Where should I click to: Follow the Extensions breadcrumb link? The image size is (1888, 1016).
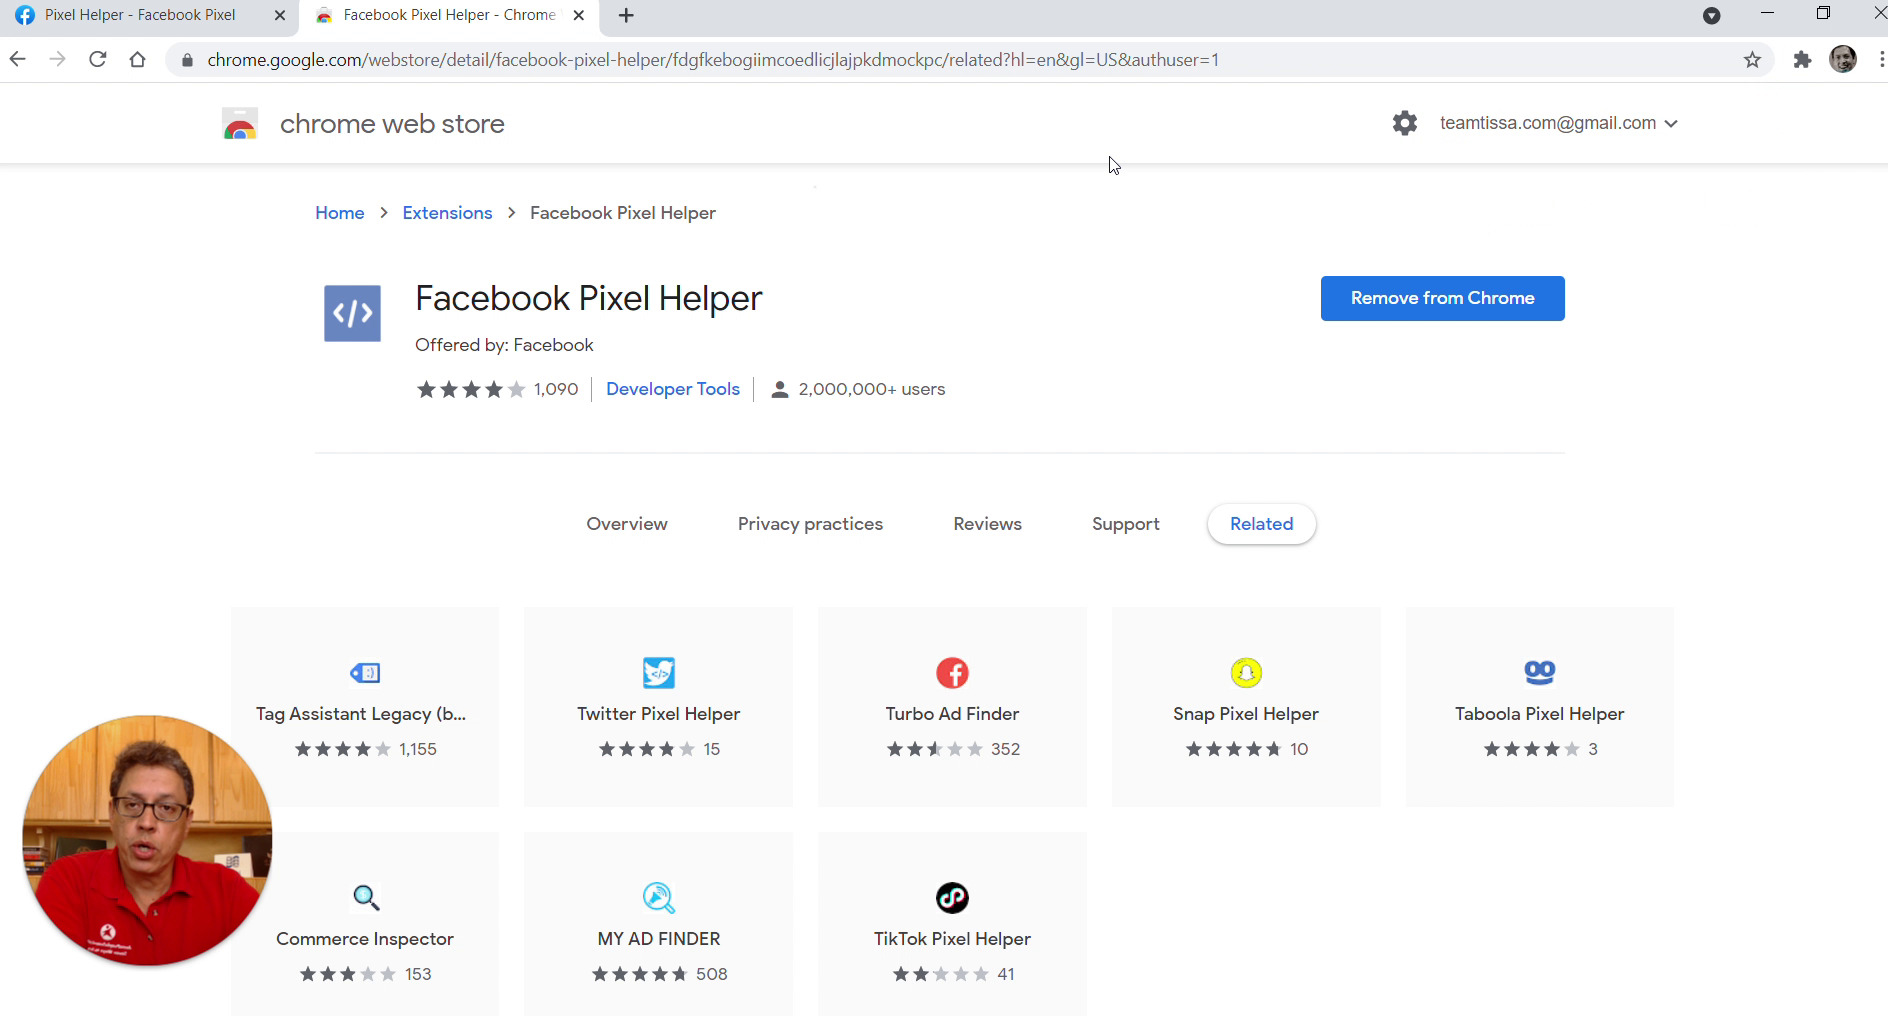[447, 213]
